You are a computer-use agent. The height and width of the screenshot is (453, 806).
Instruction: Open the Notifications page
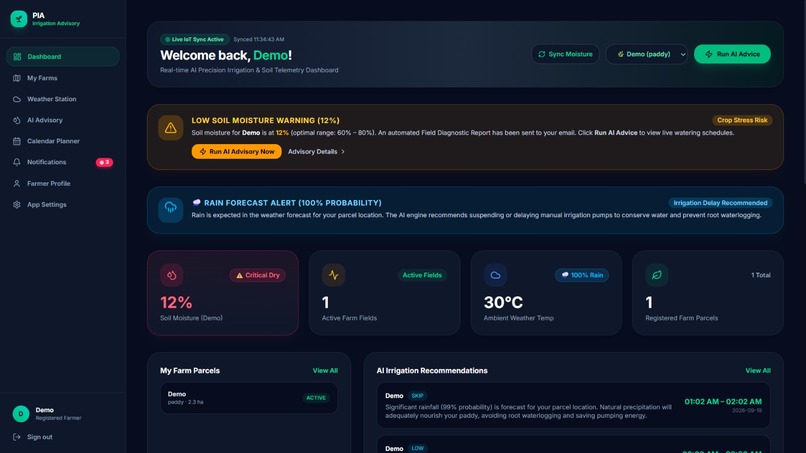click(63, 162)
